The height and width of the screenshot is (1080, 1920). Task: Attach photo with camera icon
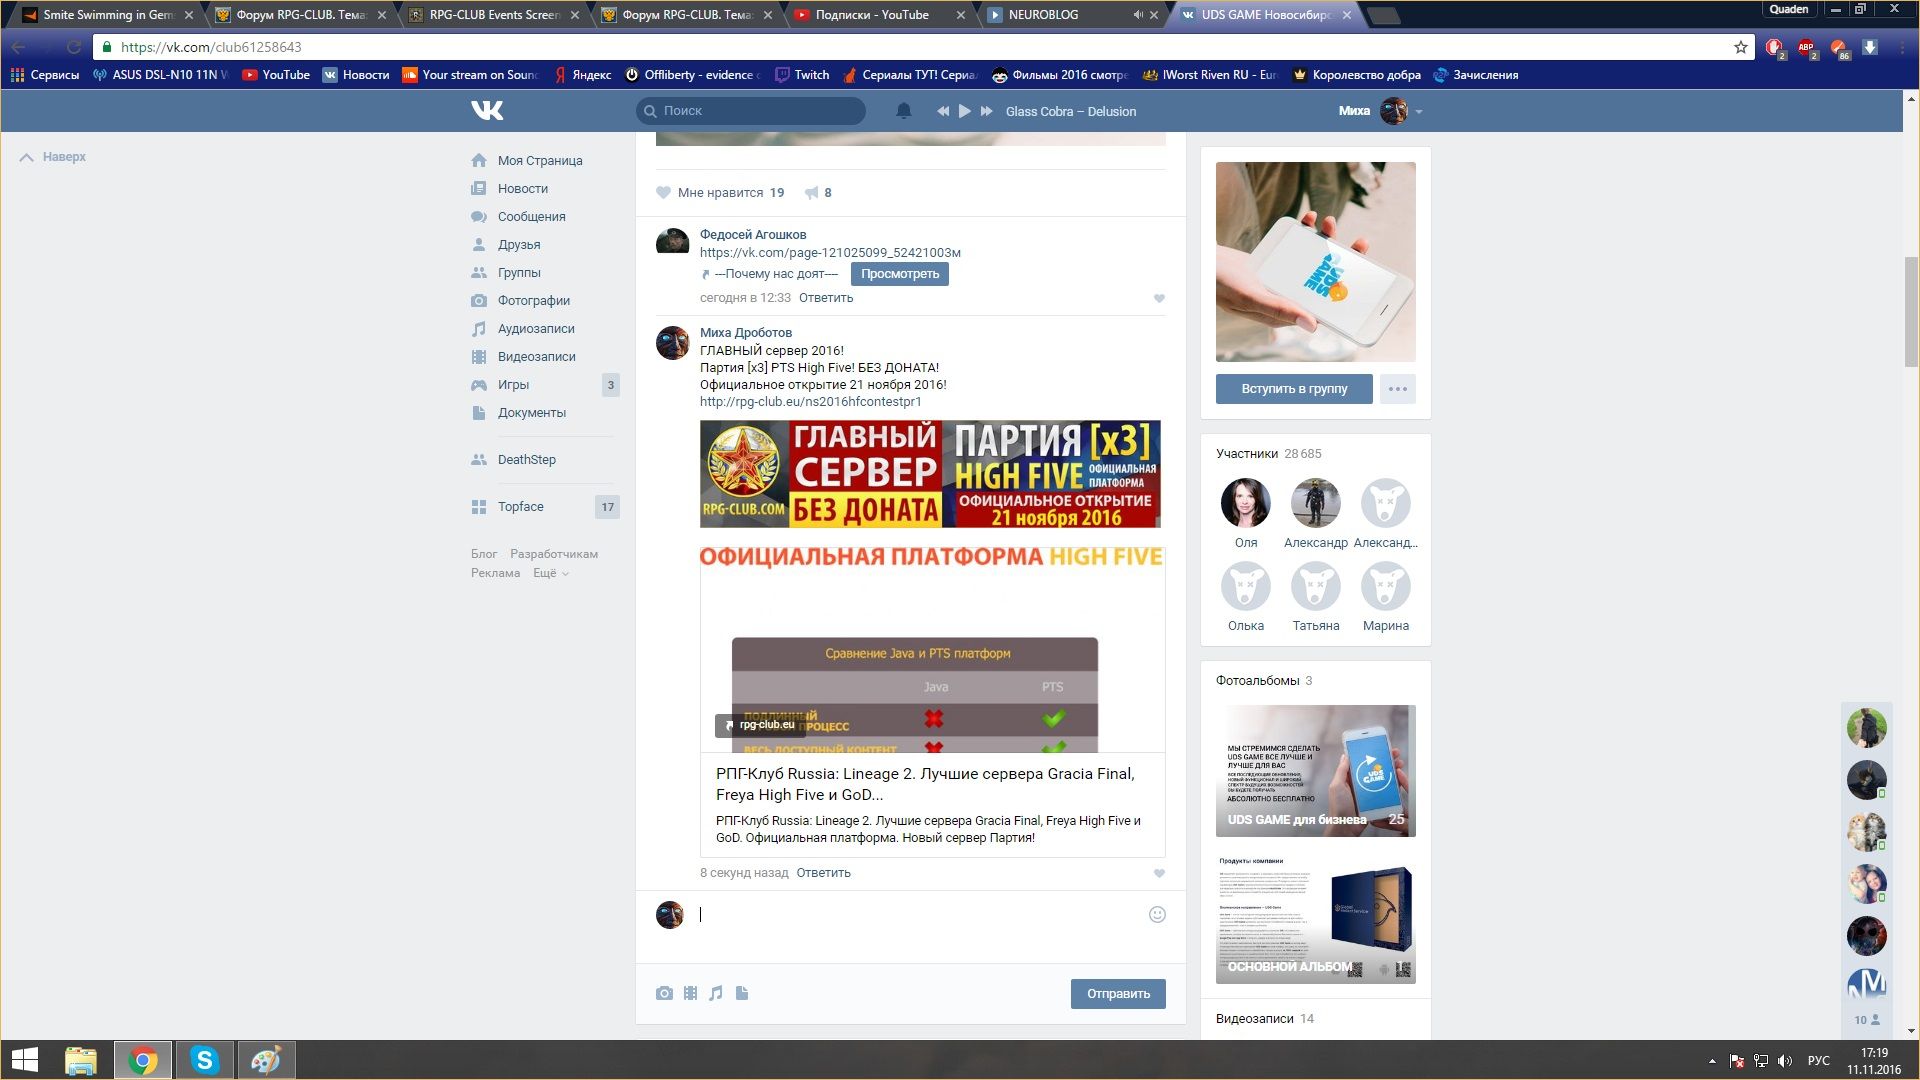[664, 993]
